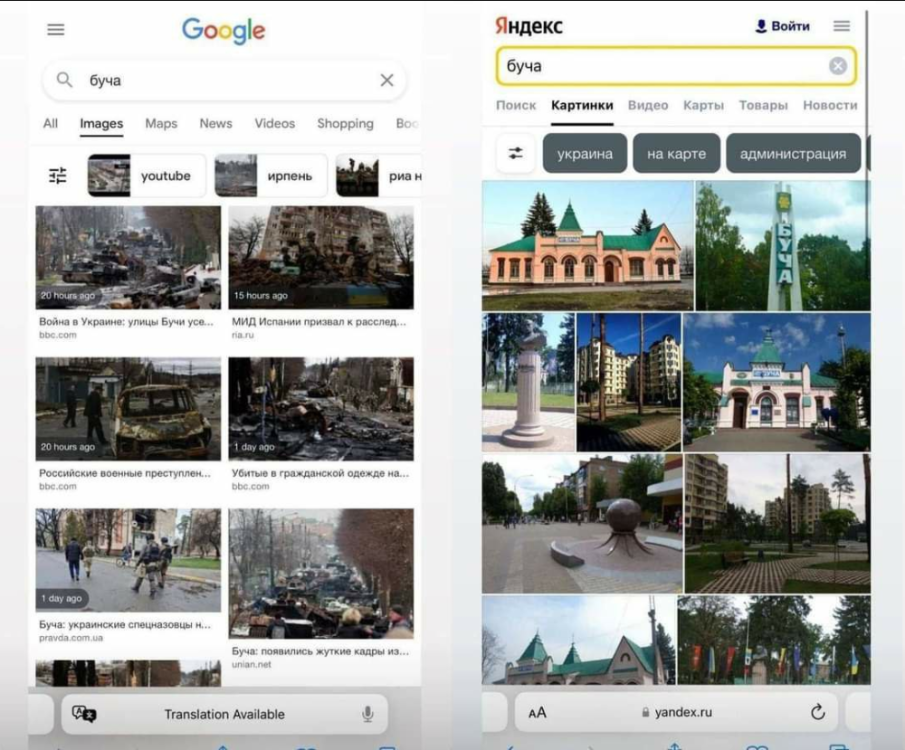Open the Google hamburger menu
The height and width of the screenshot is (750, 905).
click(x=56, y=29)
